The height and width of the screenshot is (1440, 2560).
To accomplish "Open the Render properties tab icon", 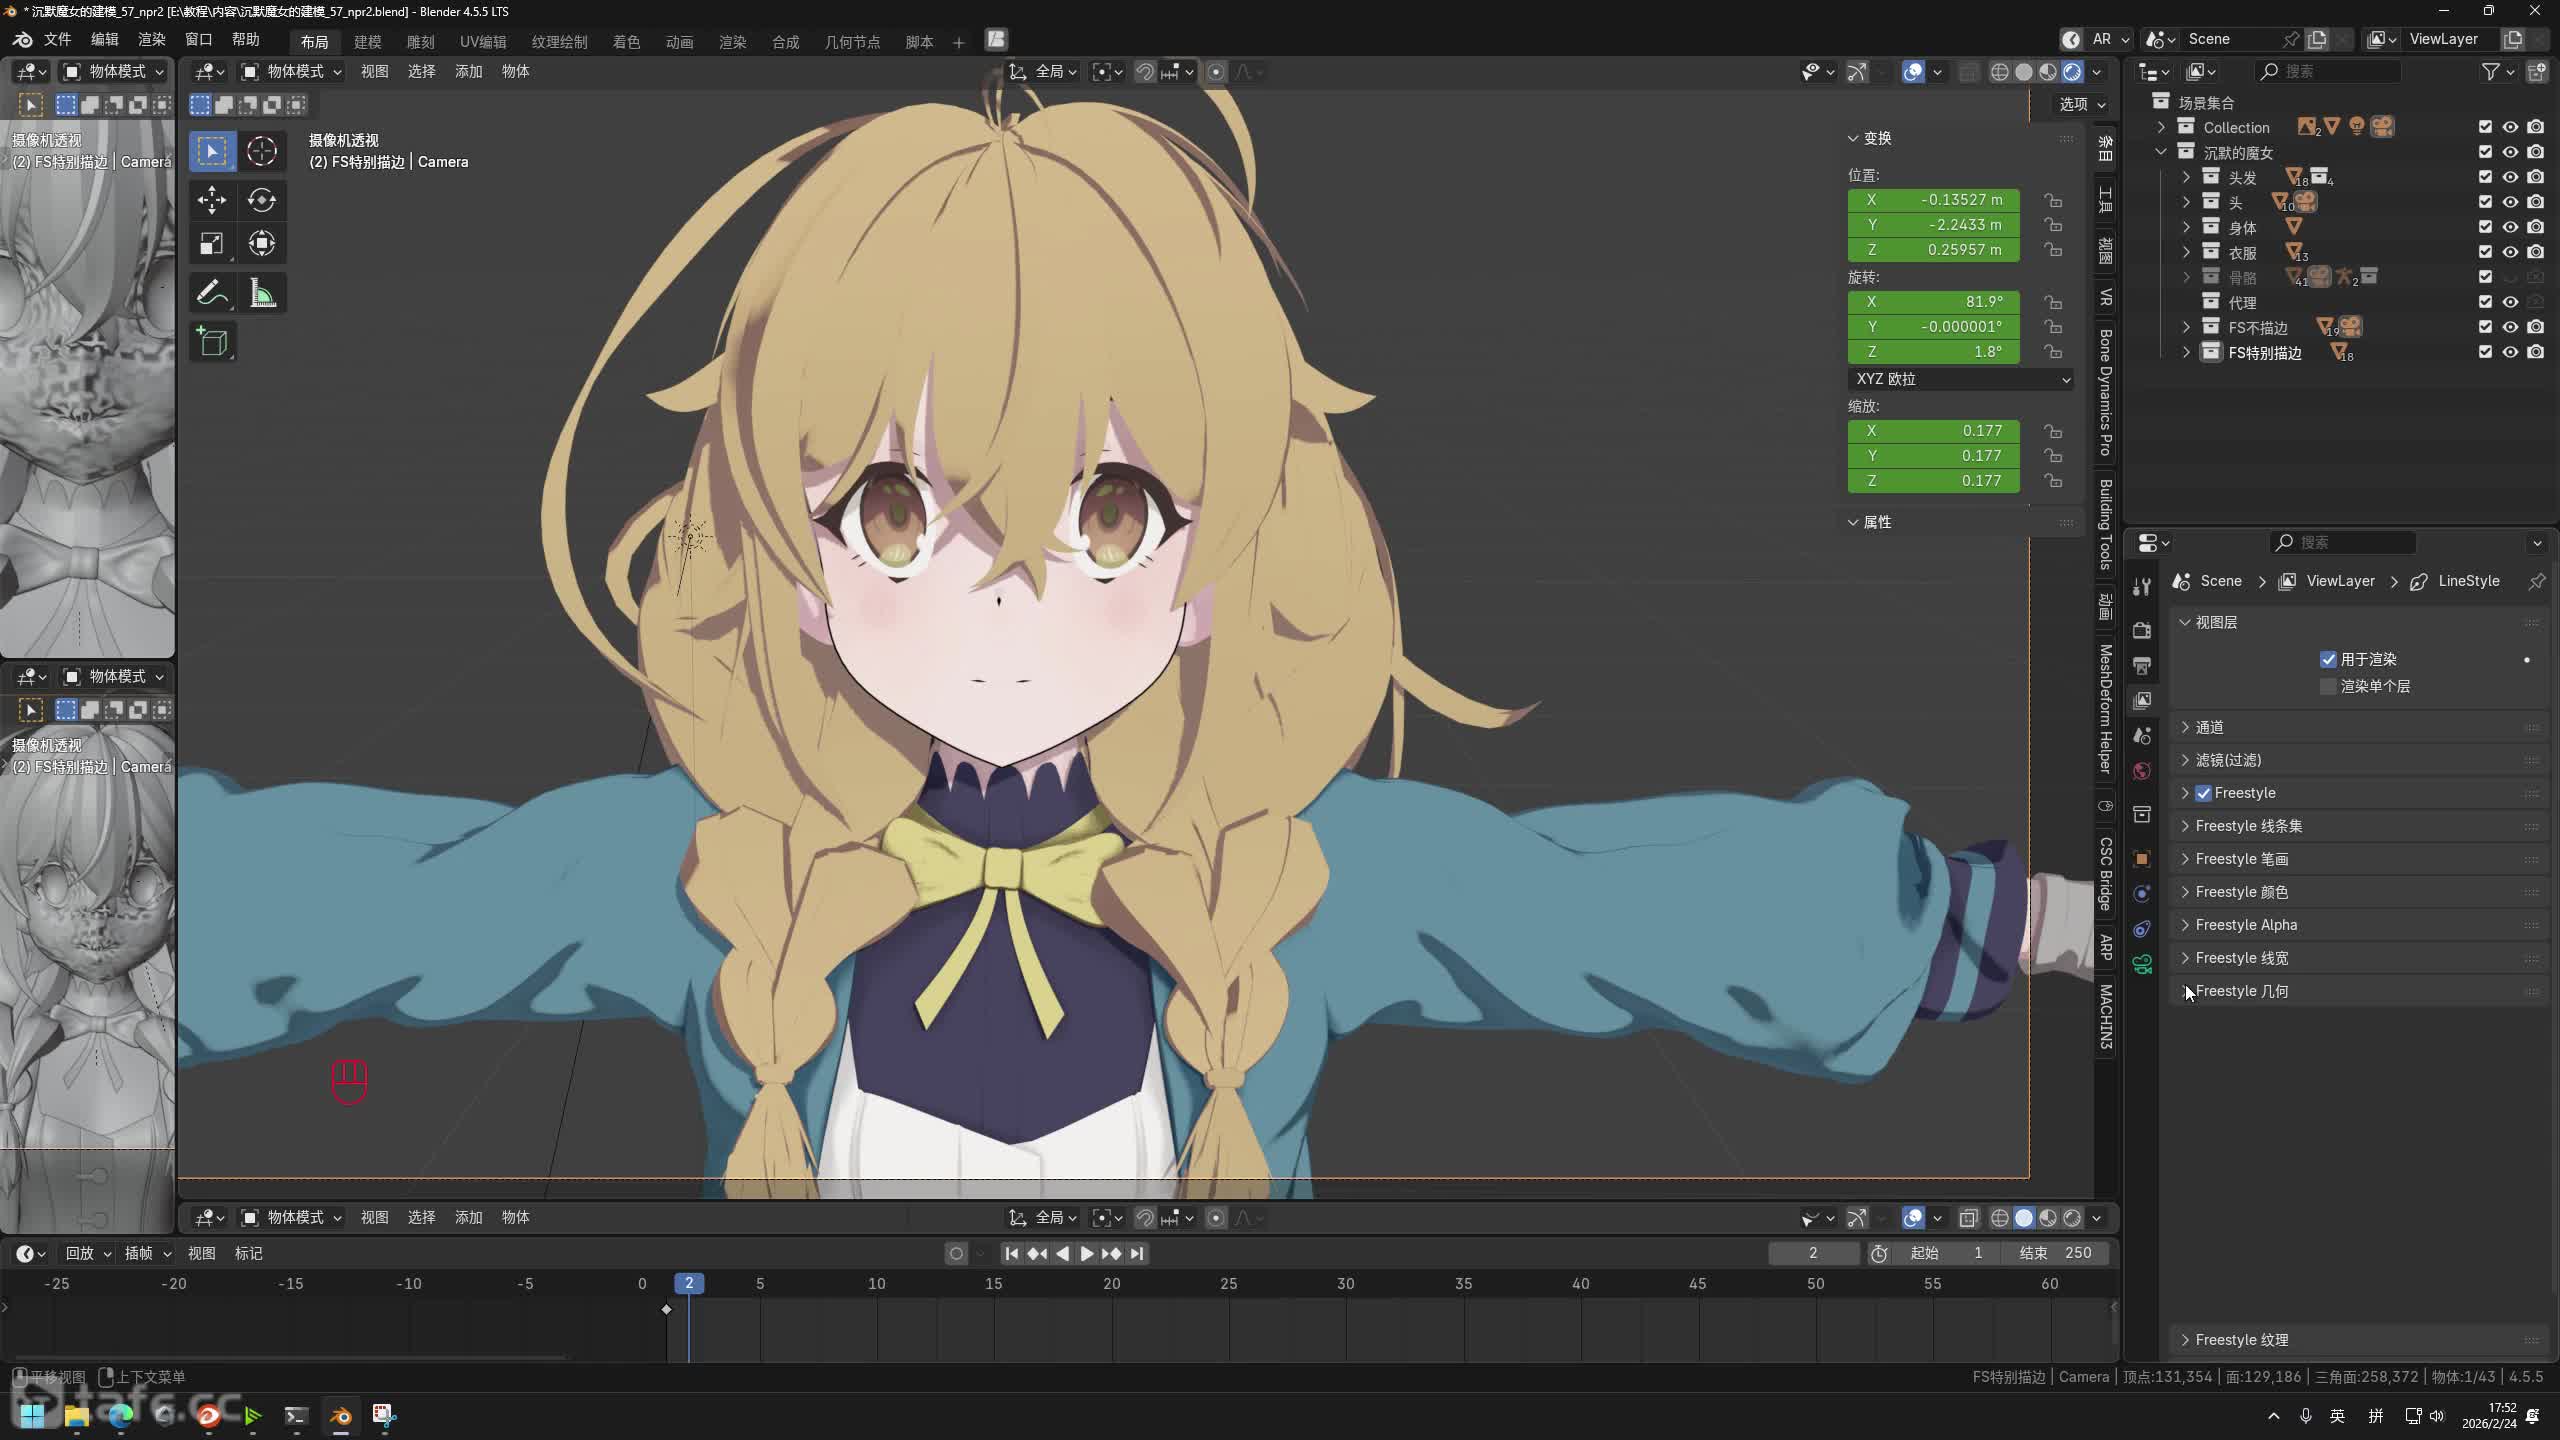I will [2142, 630].
